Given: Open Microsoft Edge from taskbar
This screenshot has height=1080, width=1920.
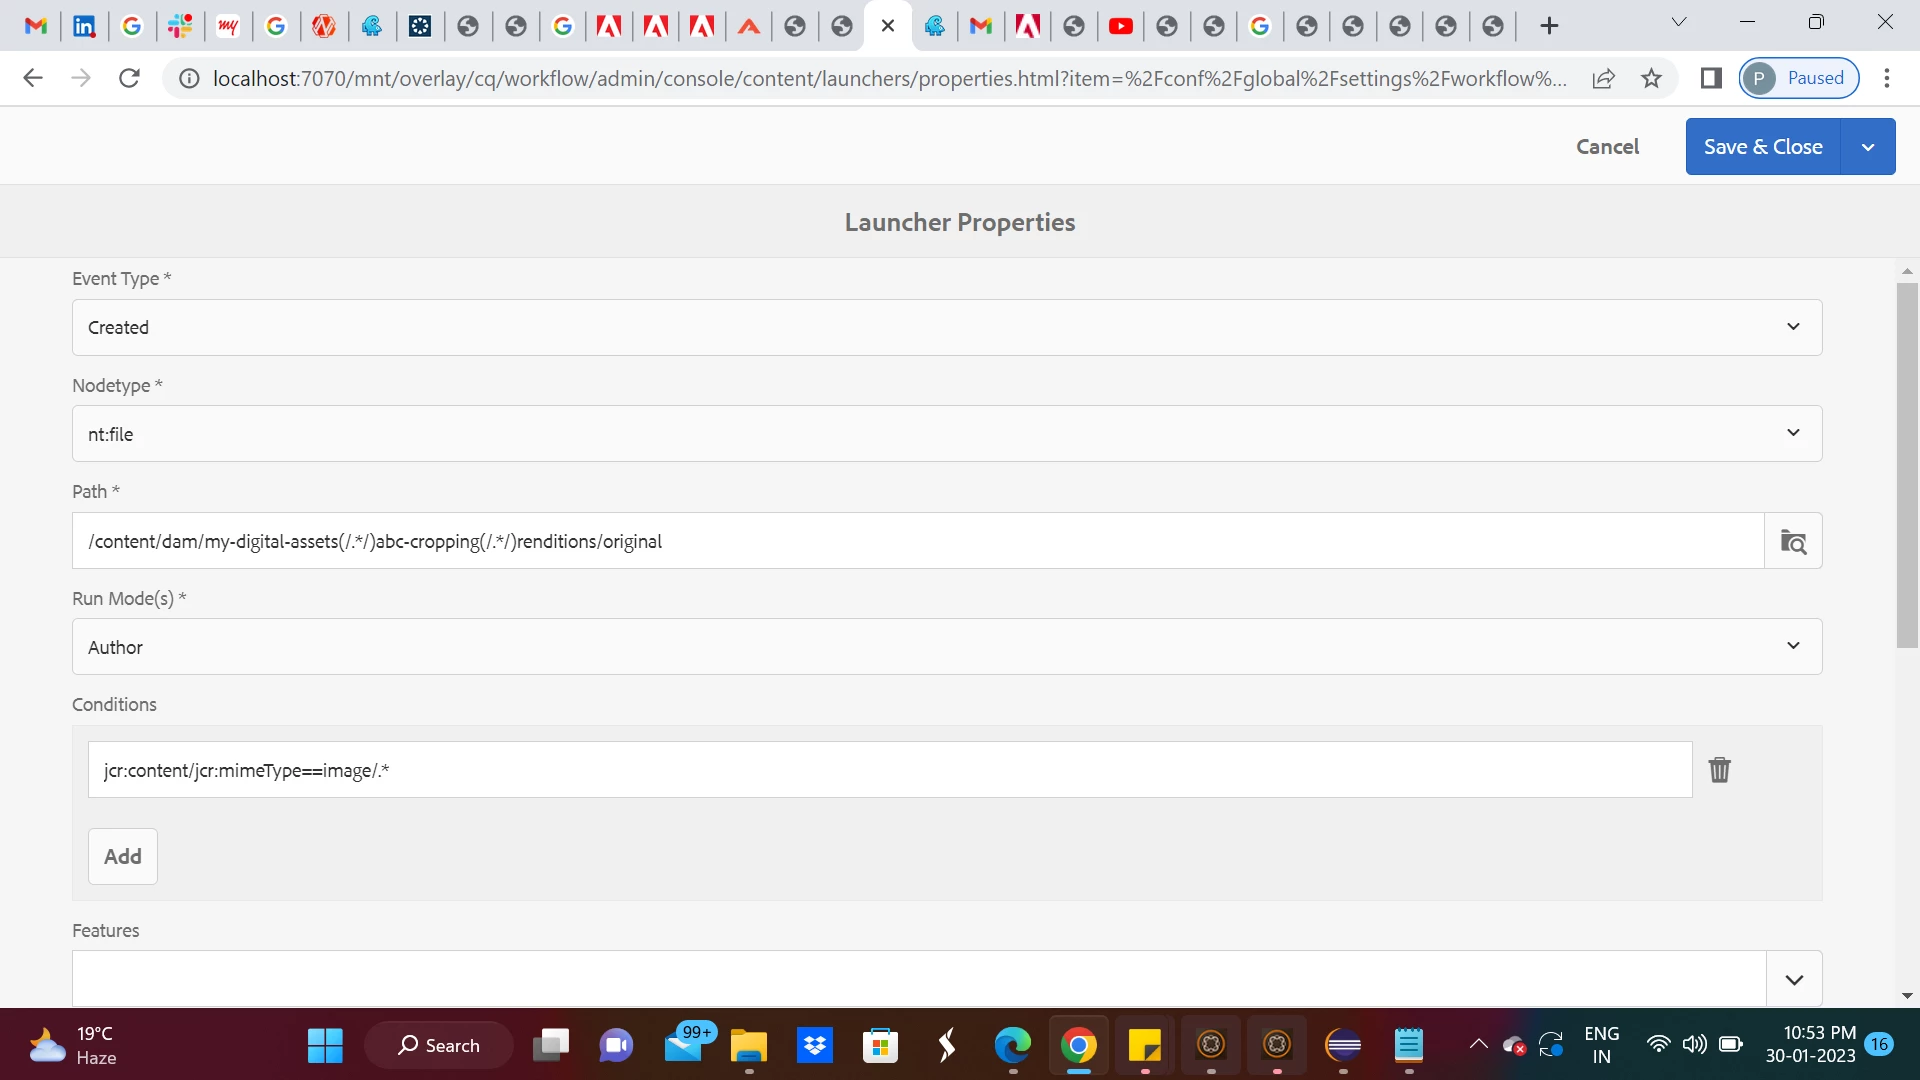Looking at the screenshot, I should pyautogui.click(x=1012, y=1046).
